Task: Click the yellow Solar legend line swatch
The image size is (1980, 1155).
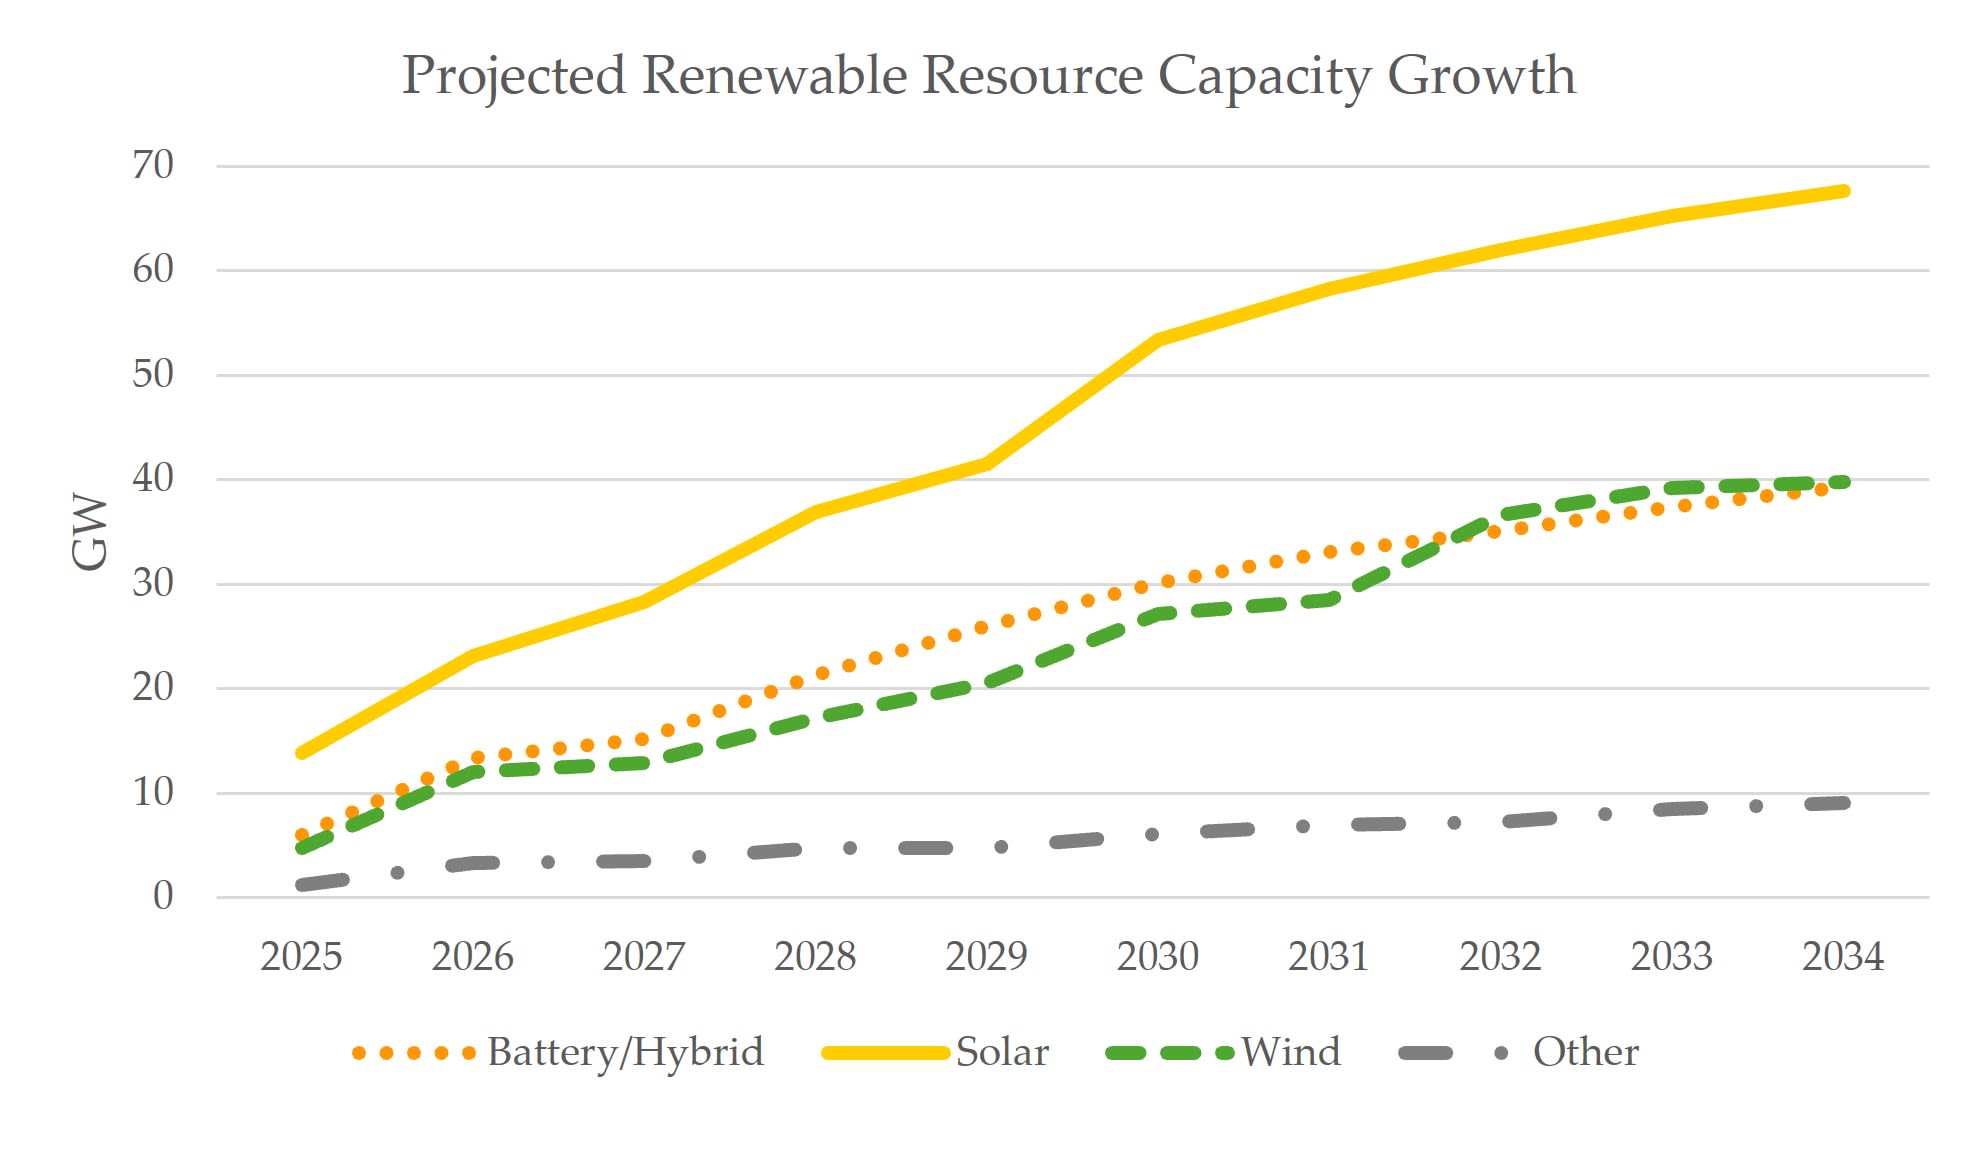Action: (x=884, y=1053)
